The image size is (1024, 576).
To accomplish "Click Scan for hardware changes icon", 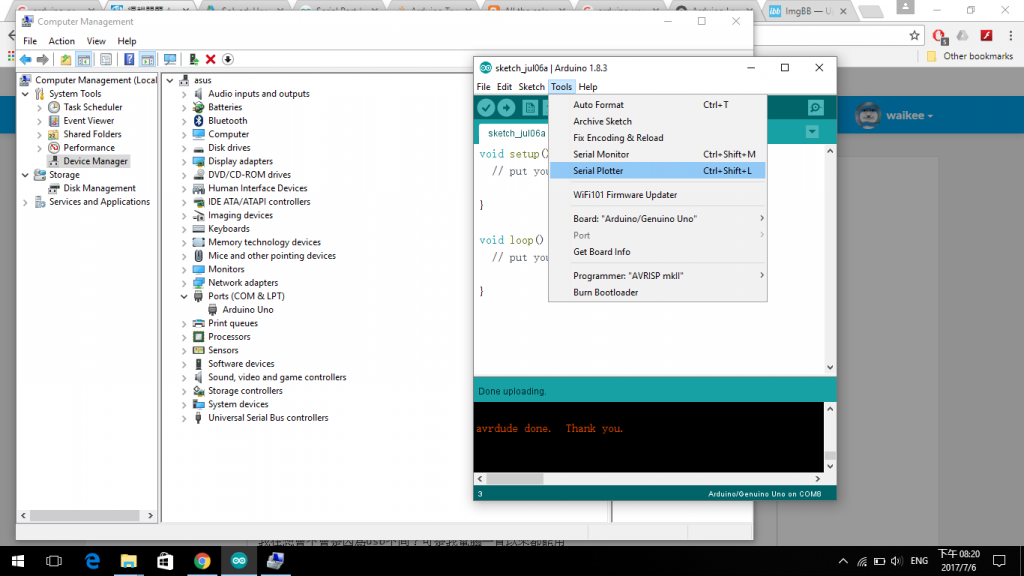I will 170,59.
